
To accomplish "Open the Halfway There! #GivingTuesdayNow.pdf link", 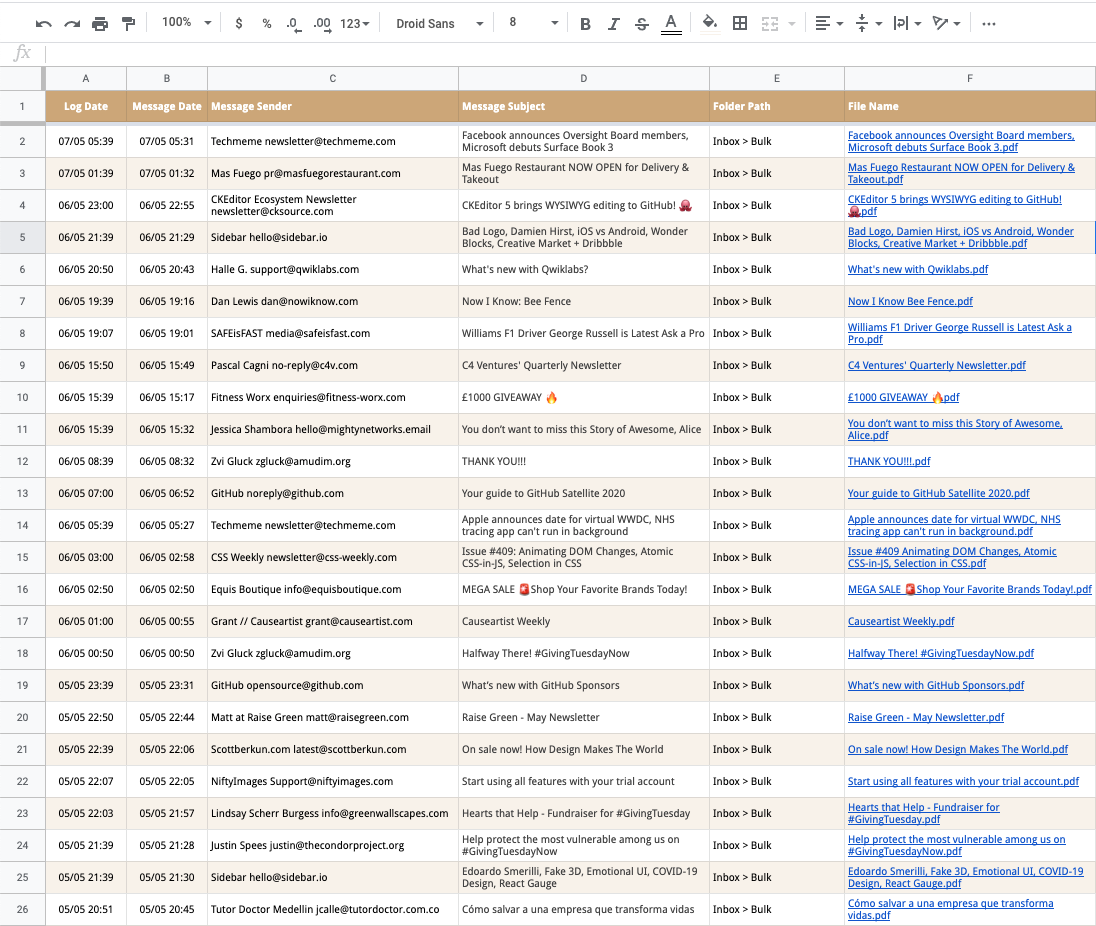I will (x=941, y=654).
